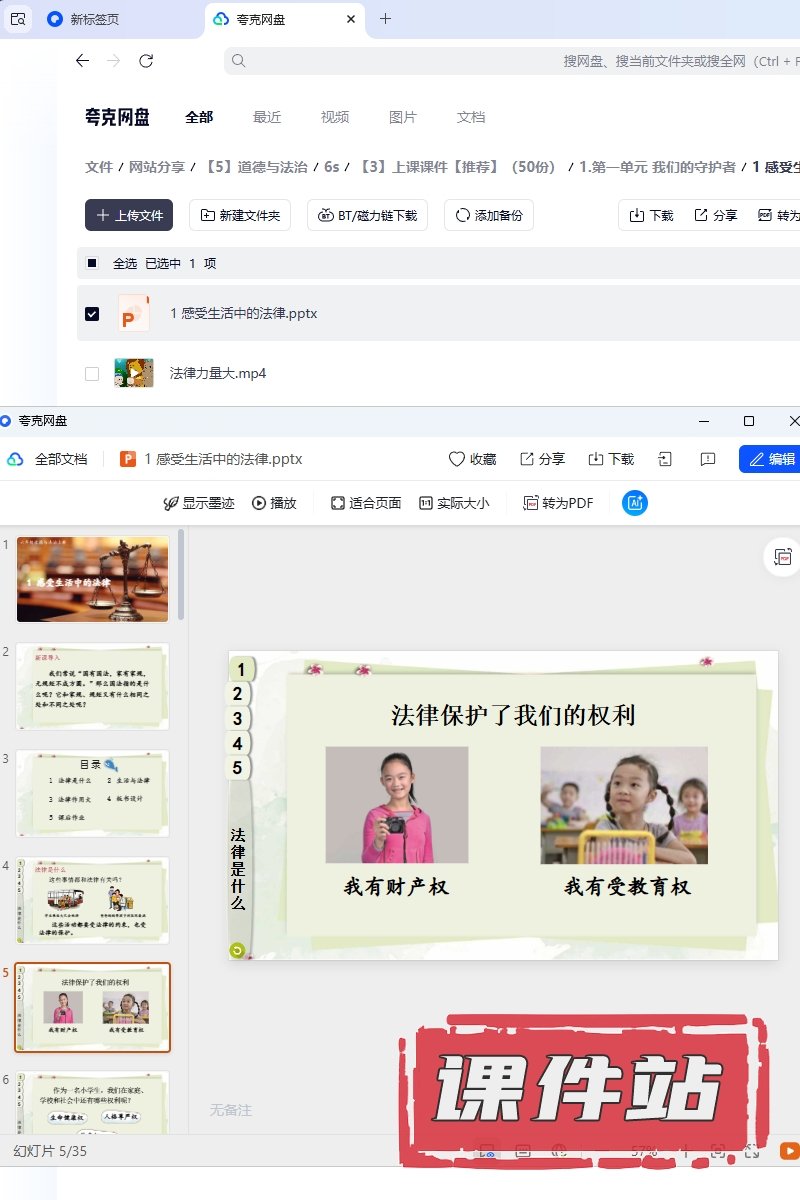Click the browser back arrow
The width and height of the screenshot is (800, 1200).
point(82,61)
